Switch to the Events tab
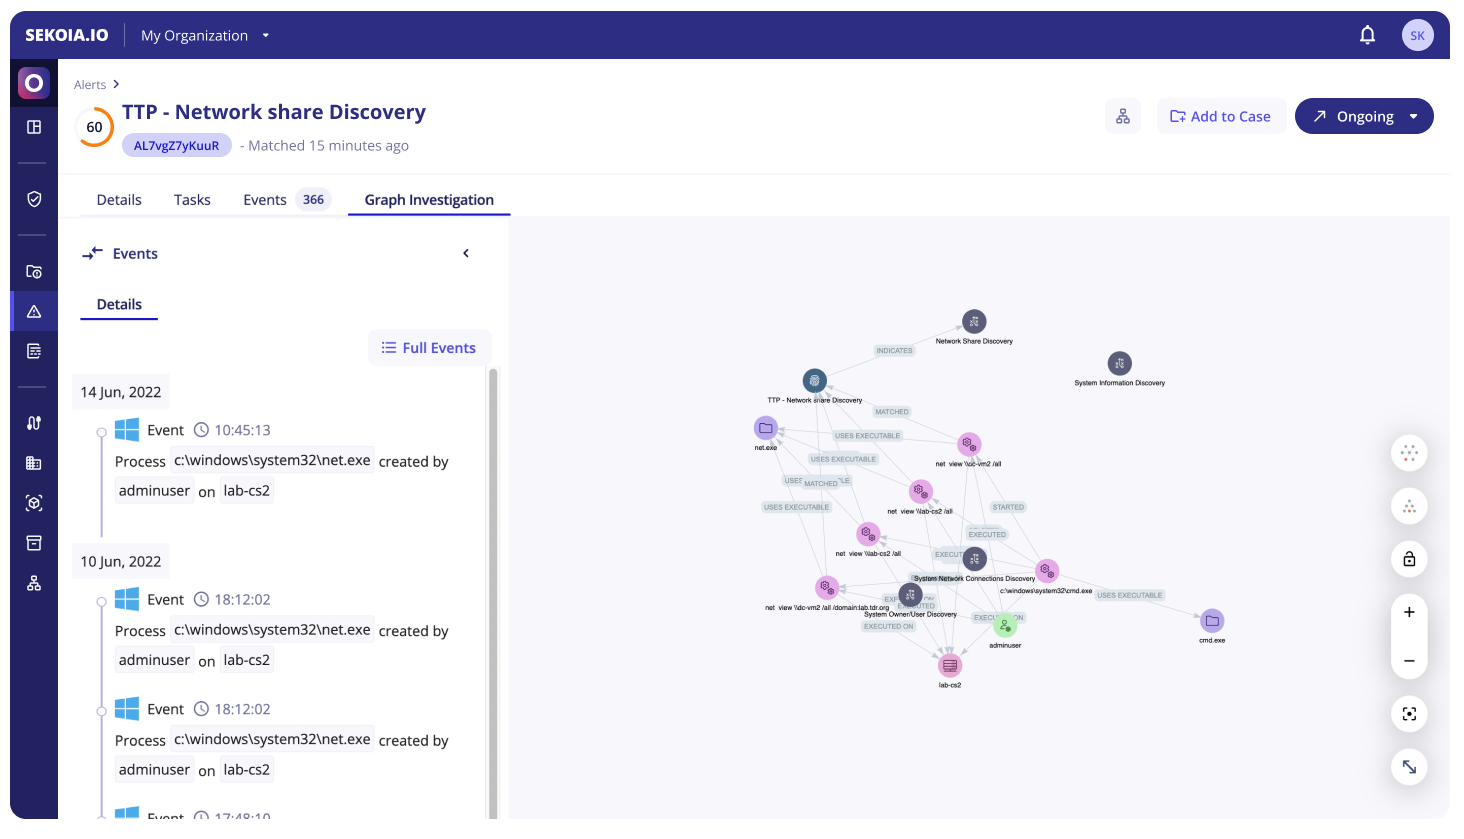Viewport: 1464px width, 839px height. point(265,199)
